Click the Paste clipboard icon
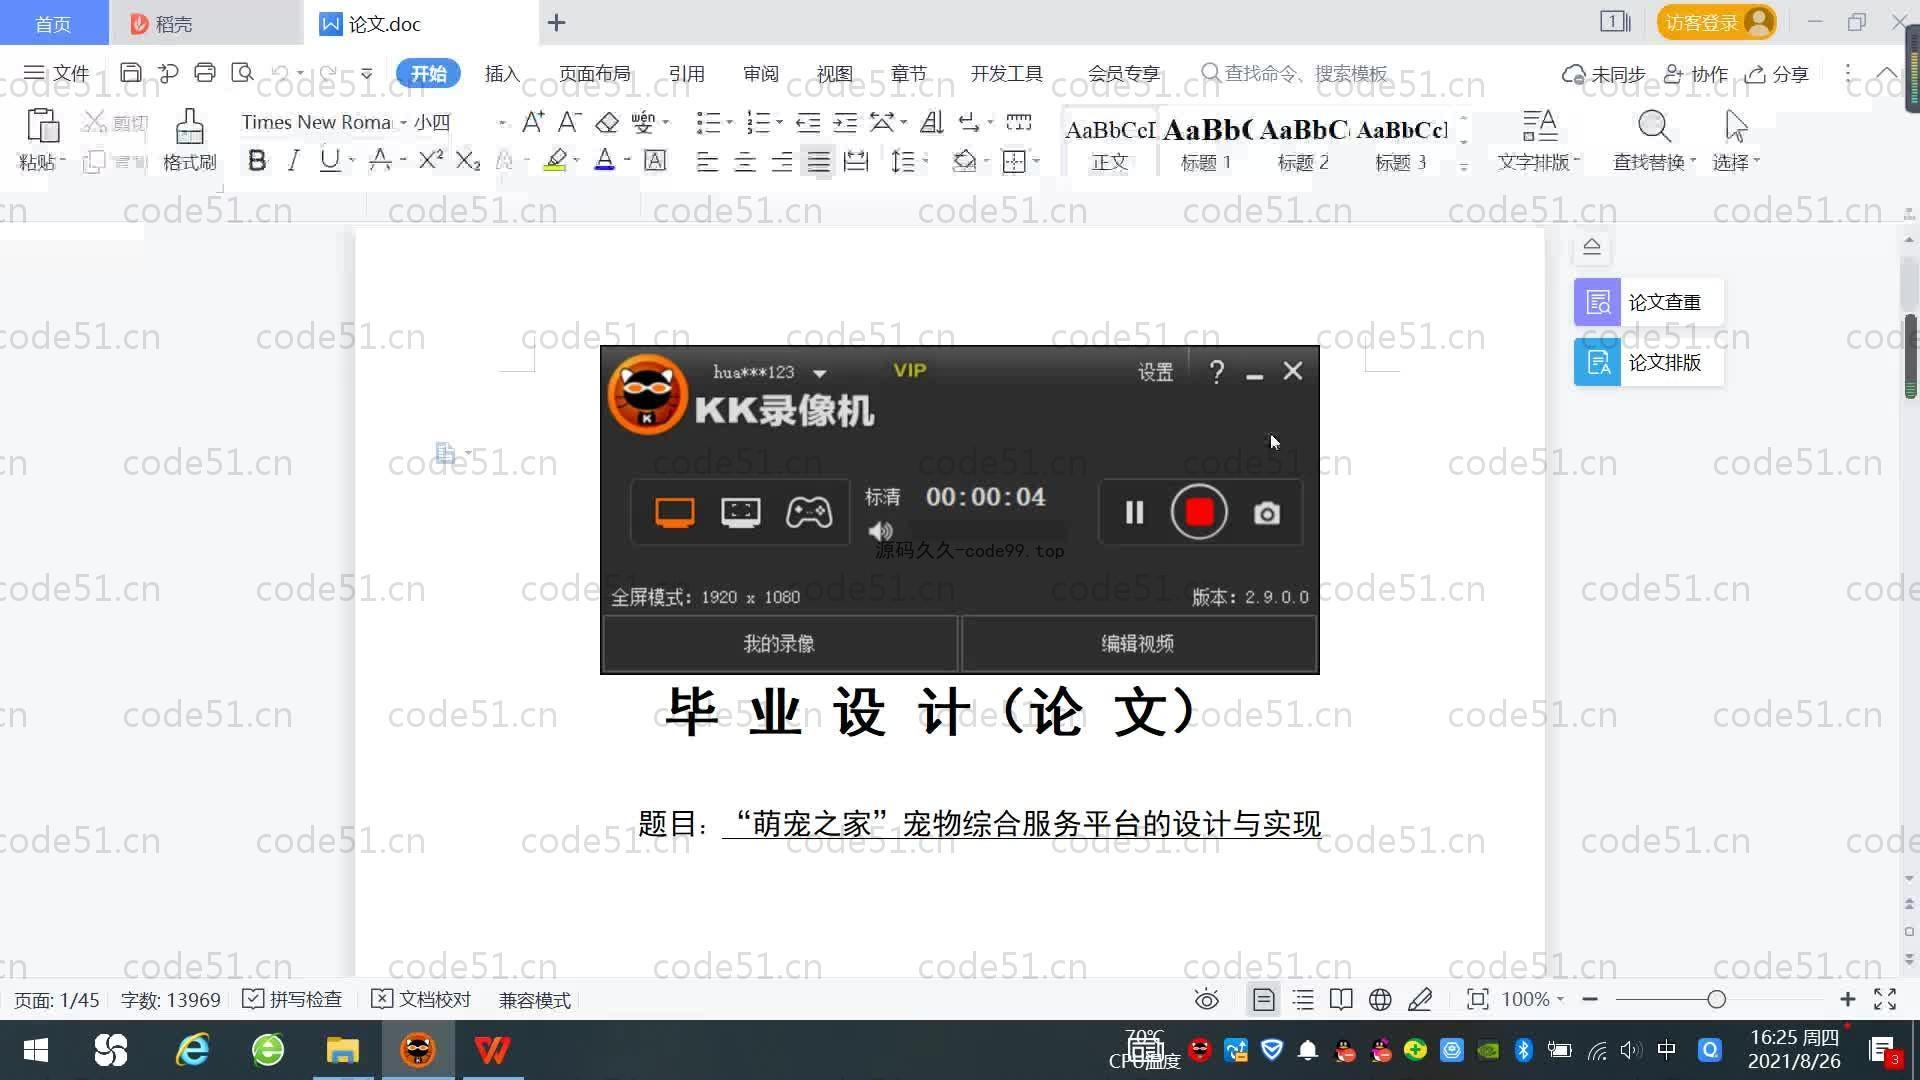1920x1080 pixels. (42, 127)
